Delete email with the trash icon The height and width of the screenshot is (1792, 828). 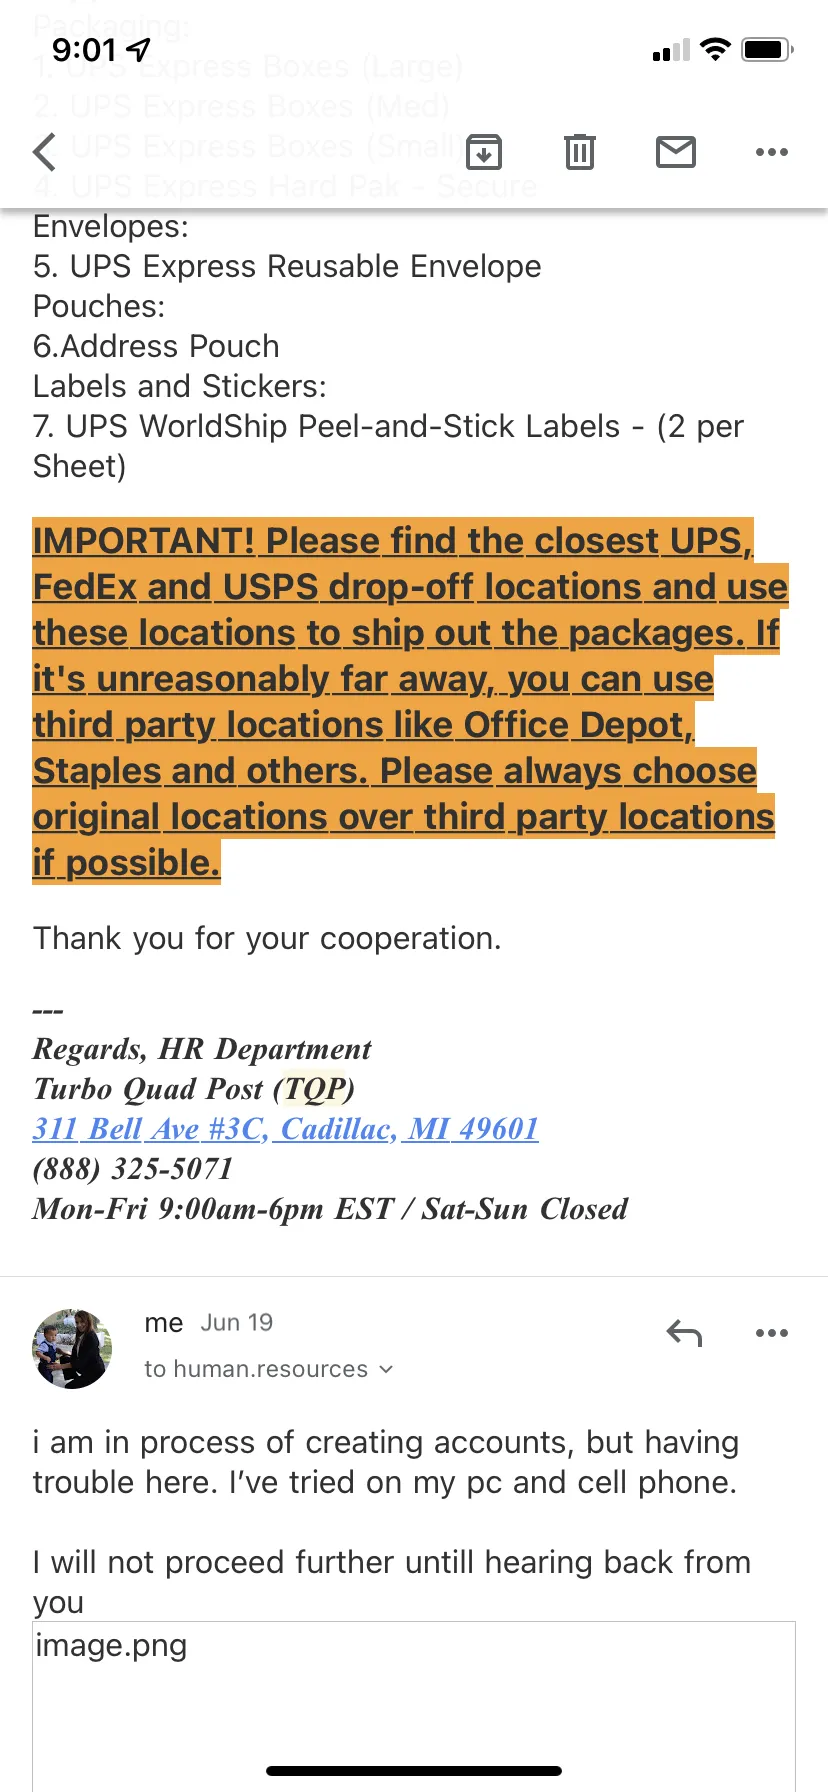(580, 152)
